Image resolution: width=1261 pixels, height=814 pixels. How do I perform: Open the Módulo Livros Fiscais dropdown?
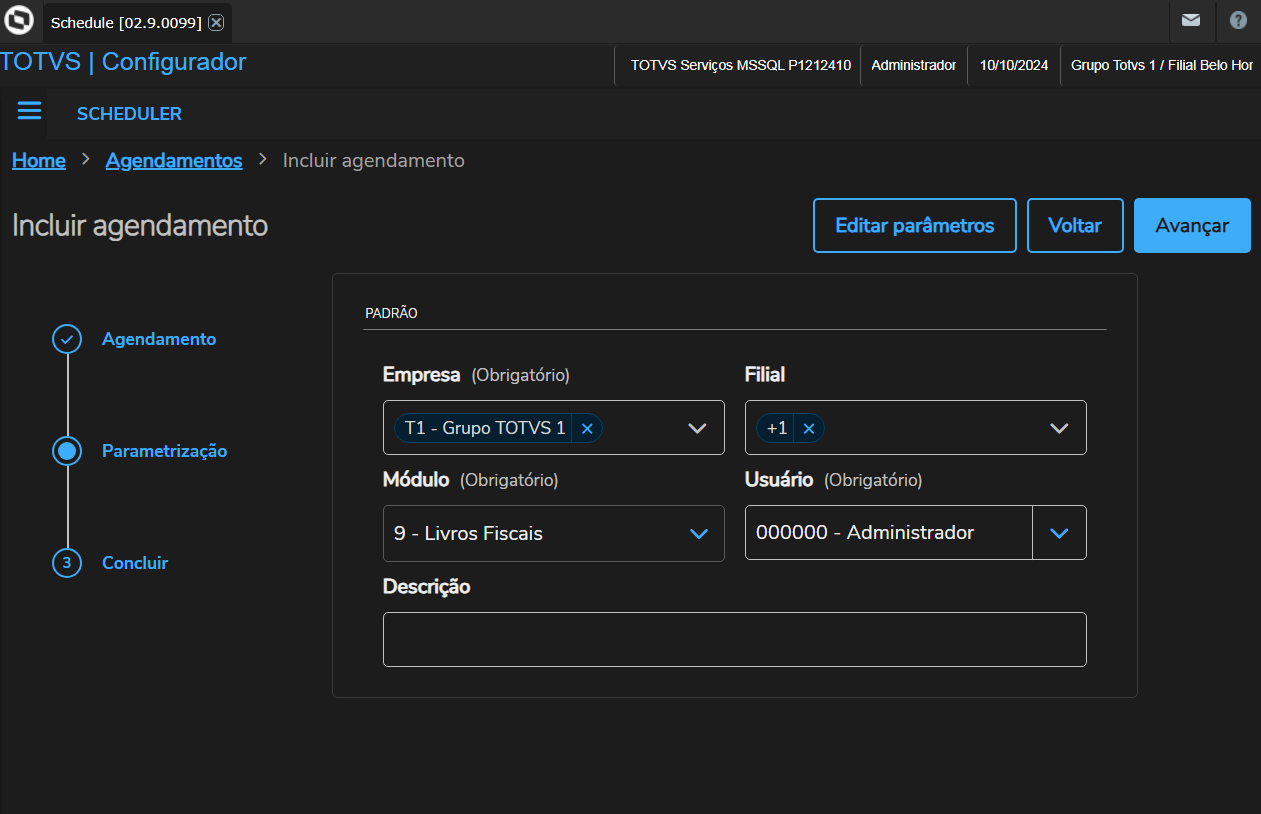pos(554,533)
